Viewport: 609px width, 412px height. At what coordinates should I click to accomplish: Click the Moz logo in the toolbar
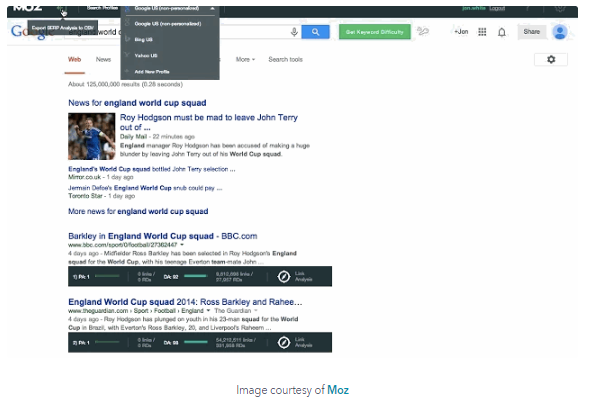click(x=27, y=8)
